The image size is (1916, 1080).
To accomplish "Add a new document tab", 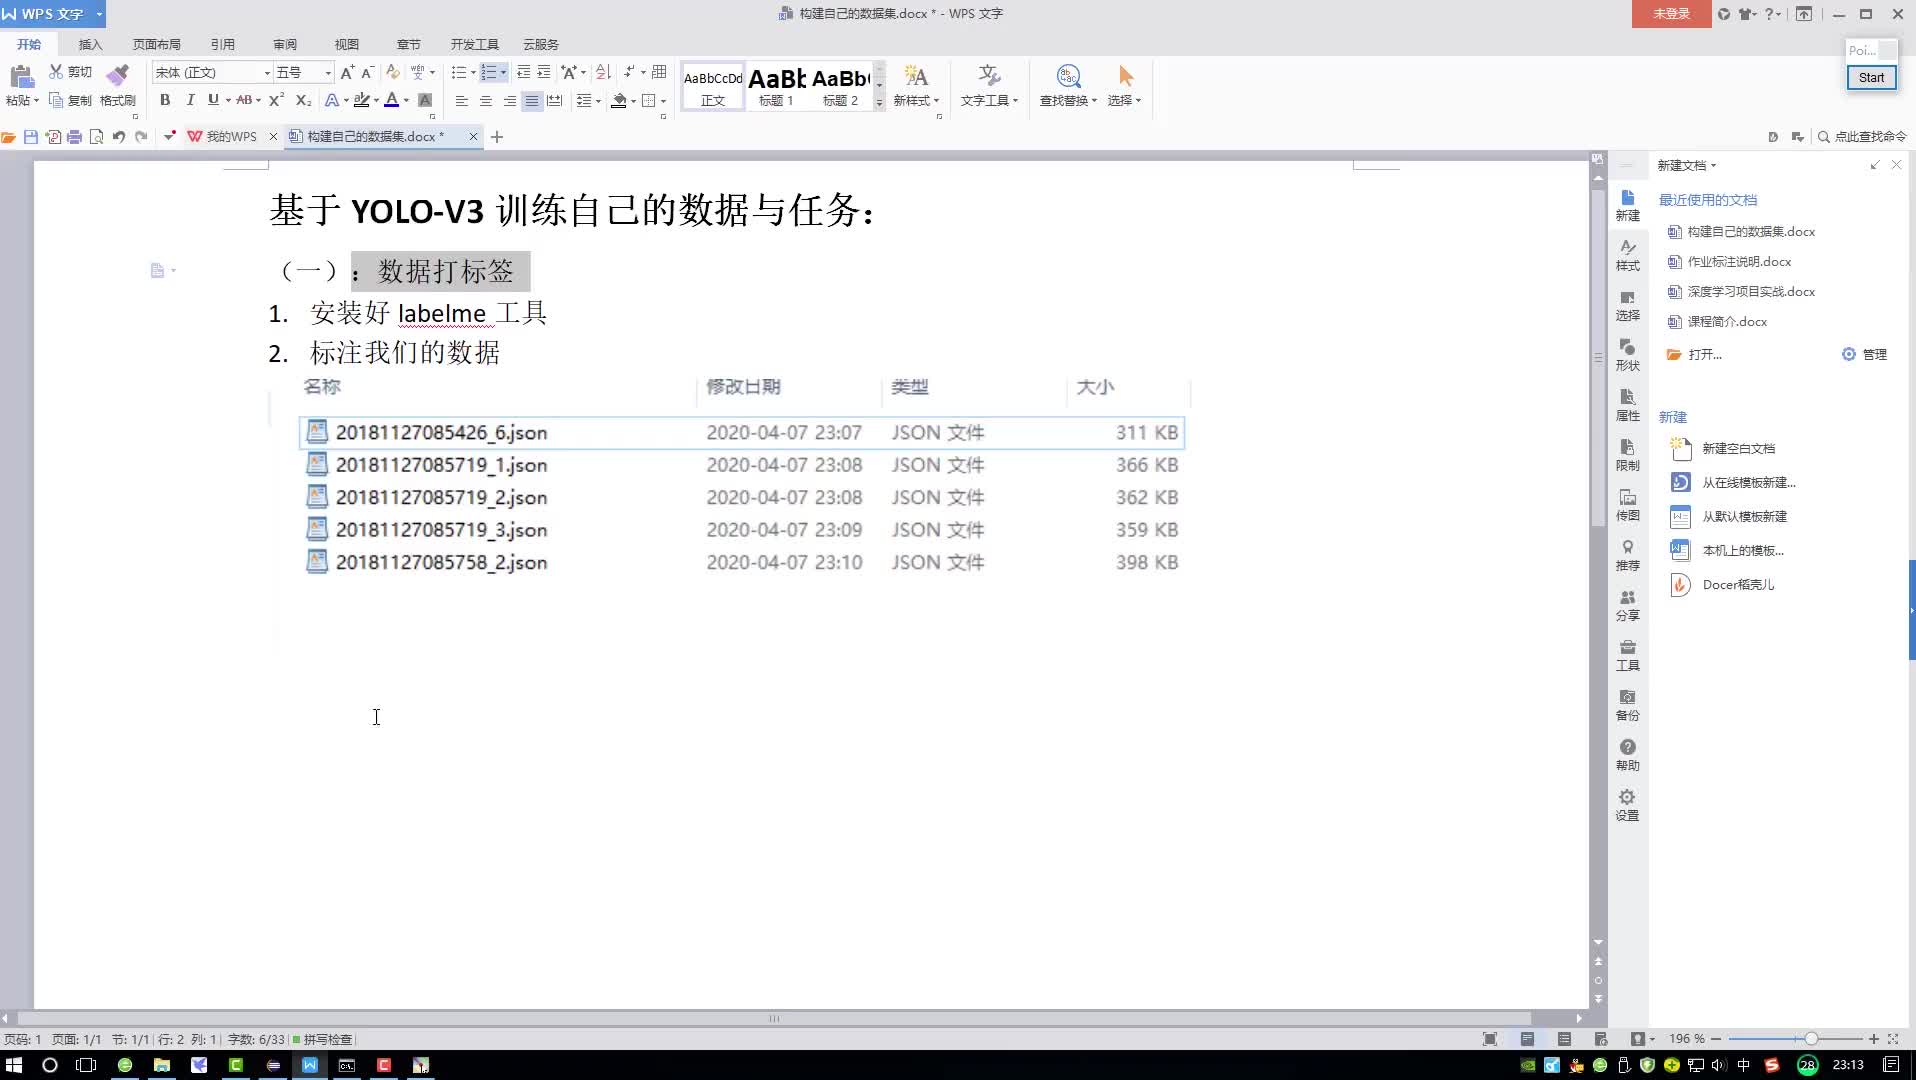I will pyautogui.click(x=497, y=137).
